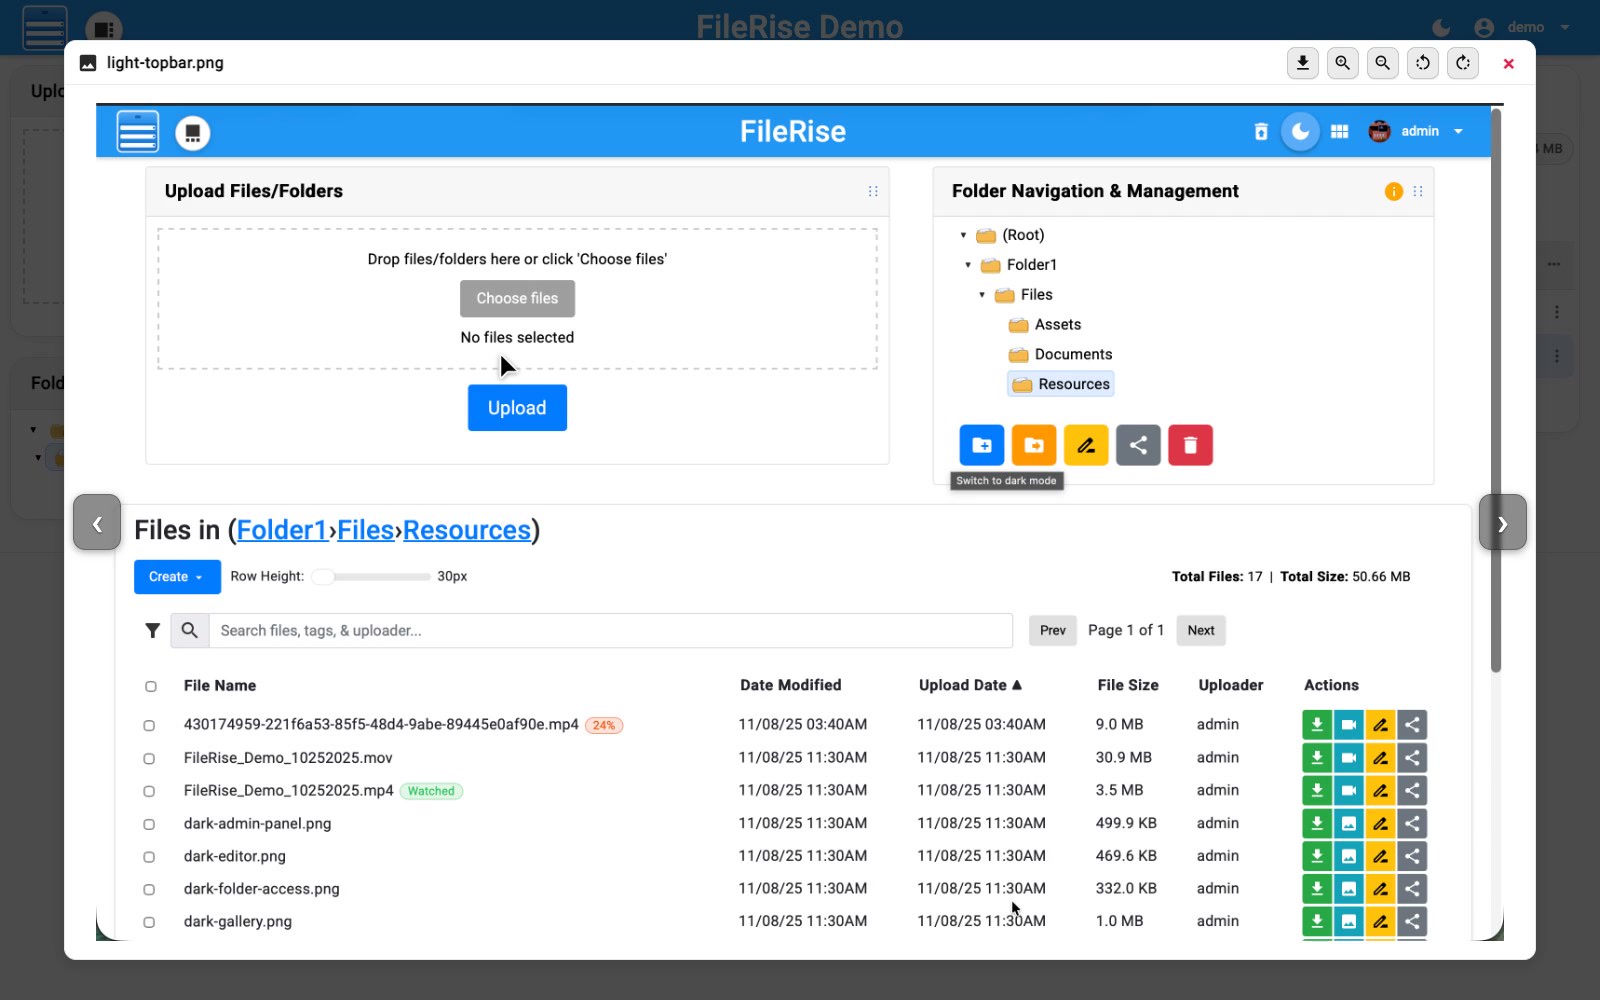
Task: Rotate the preview image counterclockwise
Action: pyautogui.click(x=1422, y=63)
